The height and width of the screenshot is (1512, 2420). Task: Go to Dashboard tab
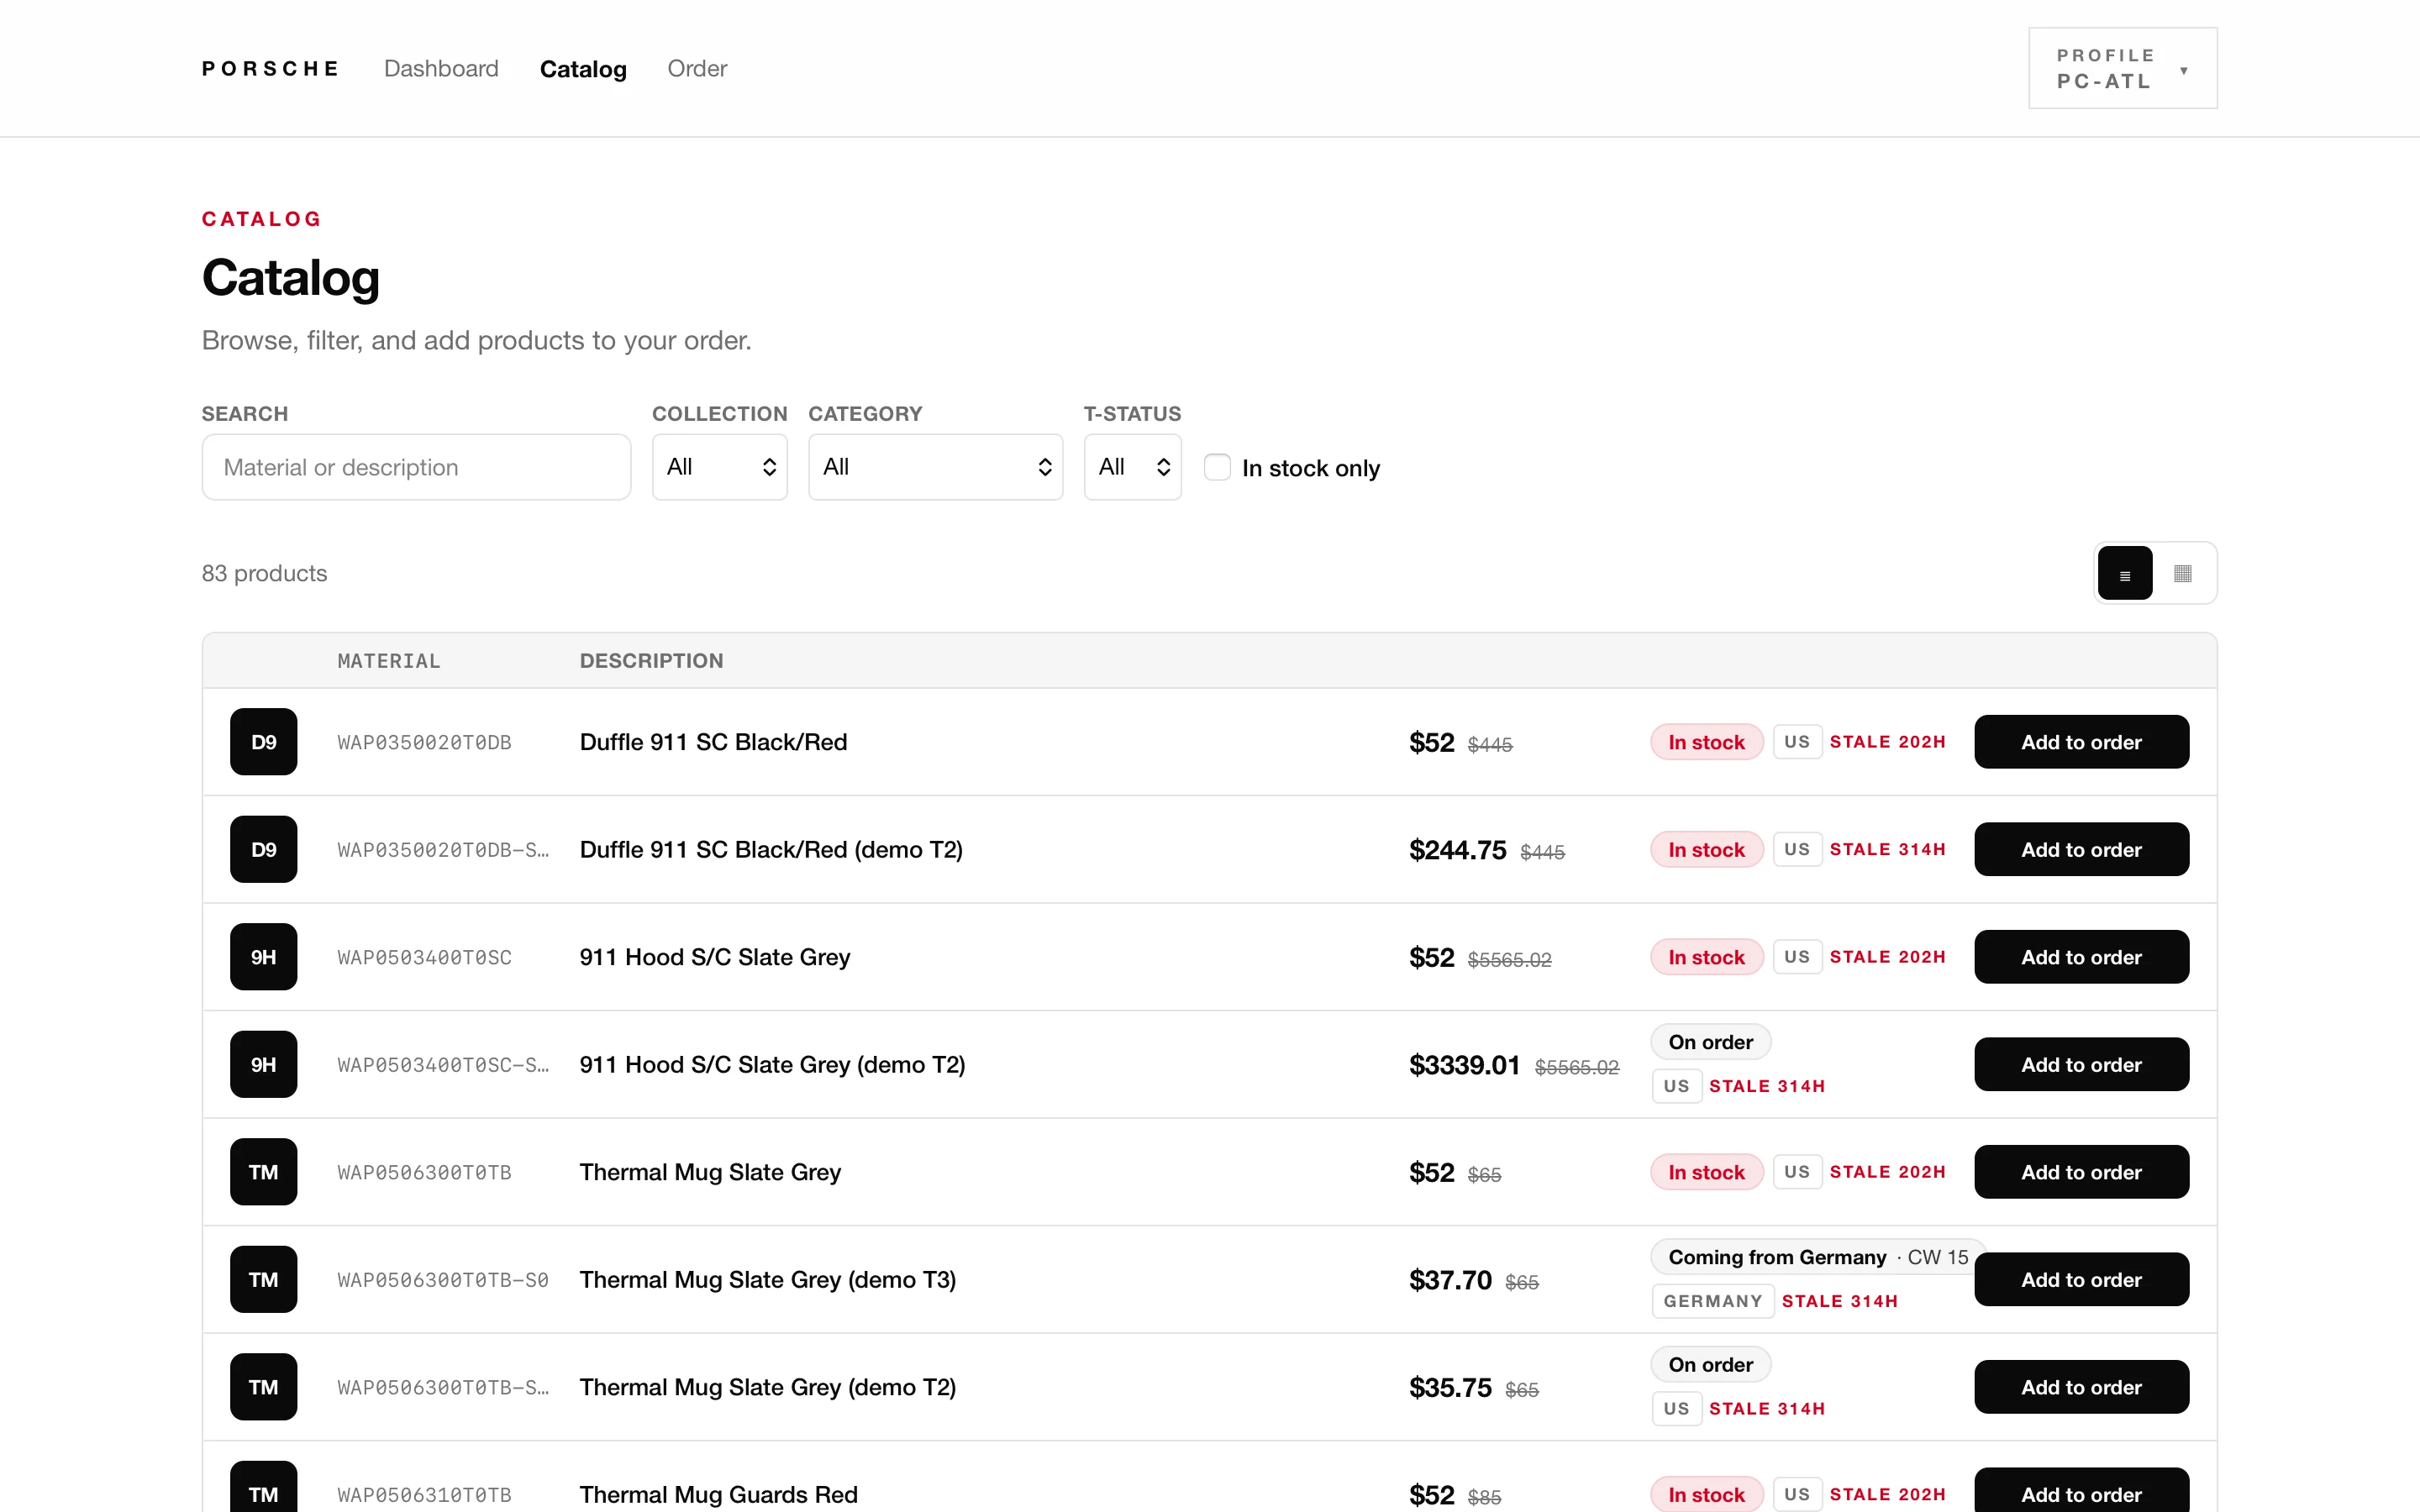click(x=441, y=69)
